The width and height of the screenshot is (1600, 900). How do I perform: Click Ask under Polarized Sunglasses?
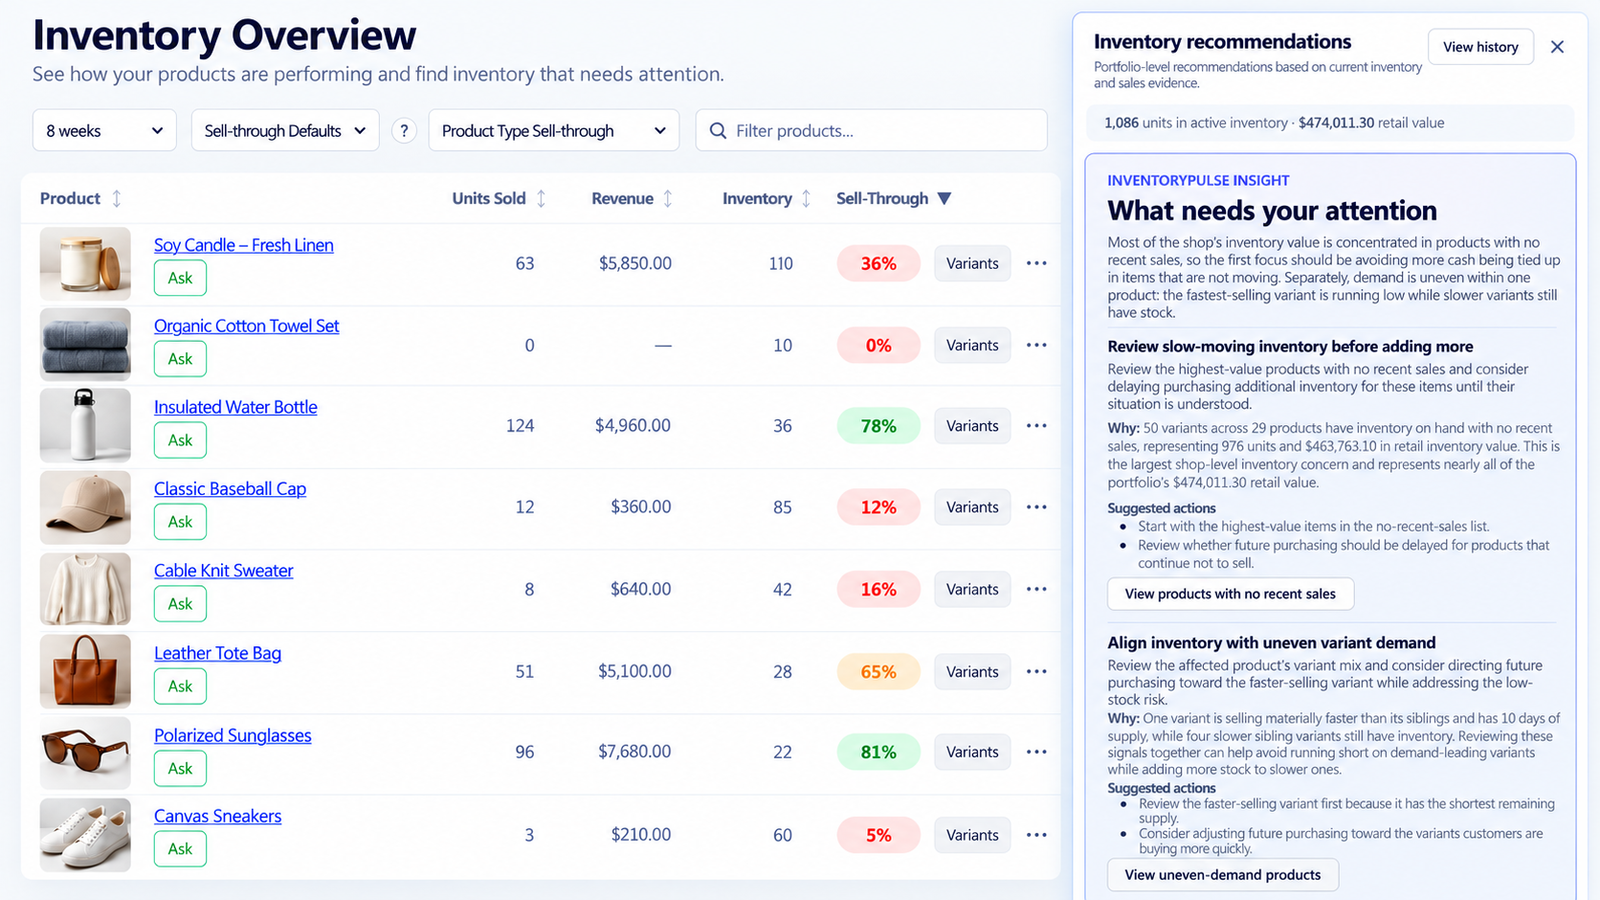tap(180, 768)
